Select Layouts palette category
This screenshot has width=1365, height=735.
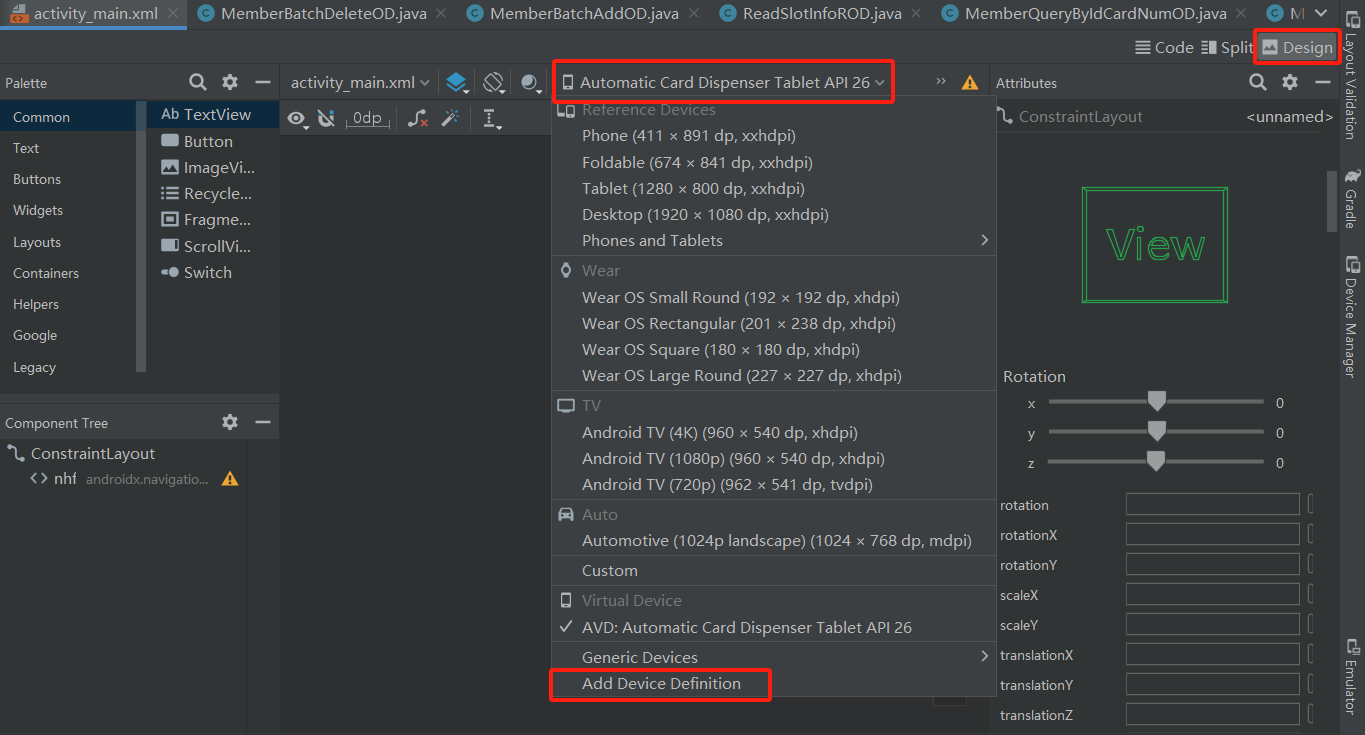(x=68, y=242)
